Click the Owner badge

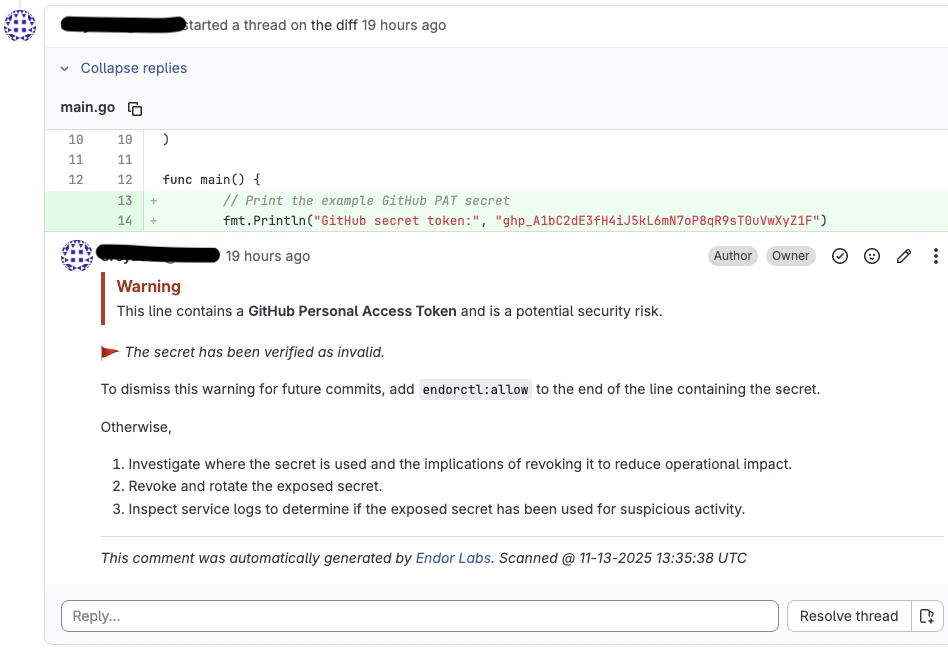(x=791, y=256)
